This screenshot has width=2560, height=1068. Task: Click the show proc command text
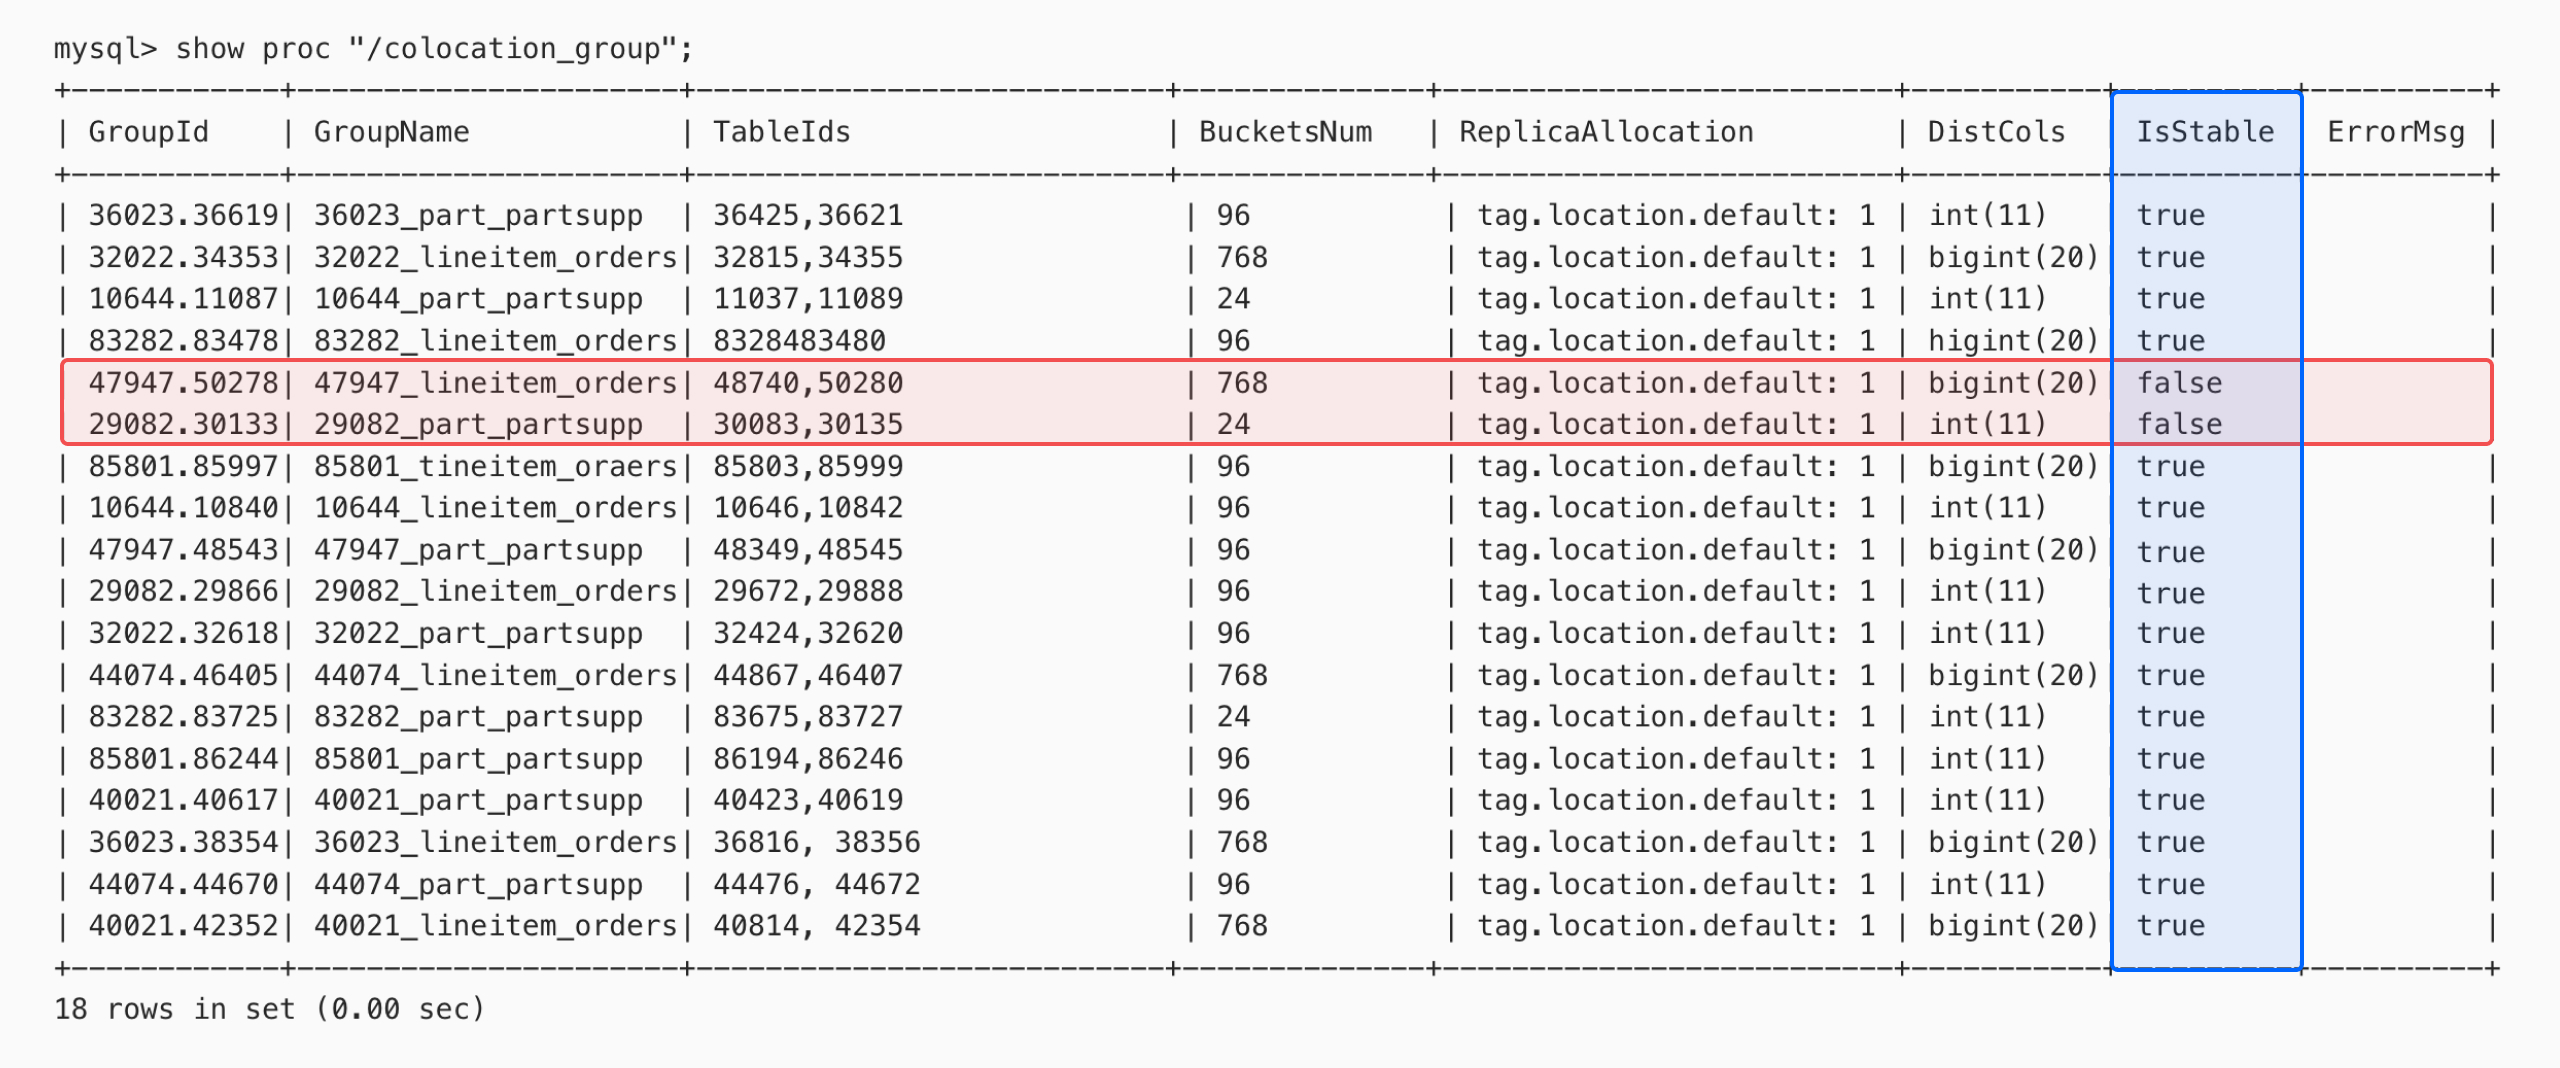point(375,47)
